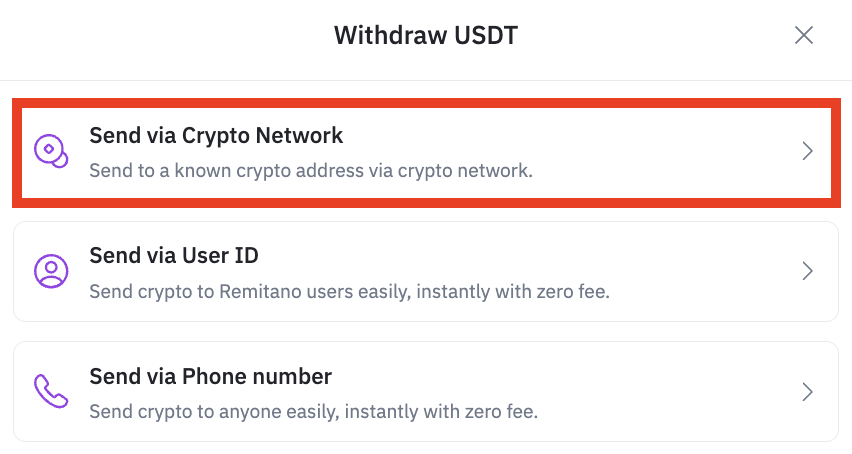Click the crypto coin icon
Image resolution: width=852 pixels, height=454 pixels.
tap(51, 151)
